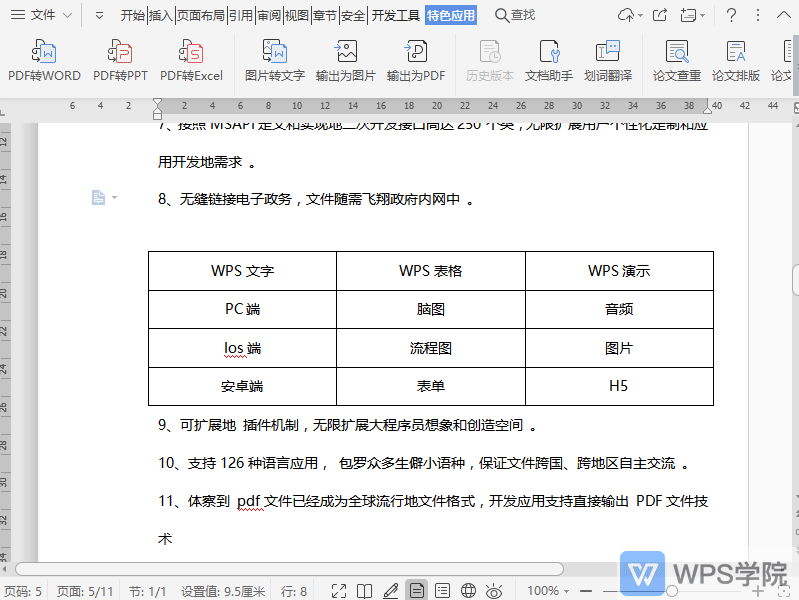Launch 图片转文字 image-to-text tool
799x600 pixels.
click(275, 61)
